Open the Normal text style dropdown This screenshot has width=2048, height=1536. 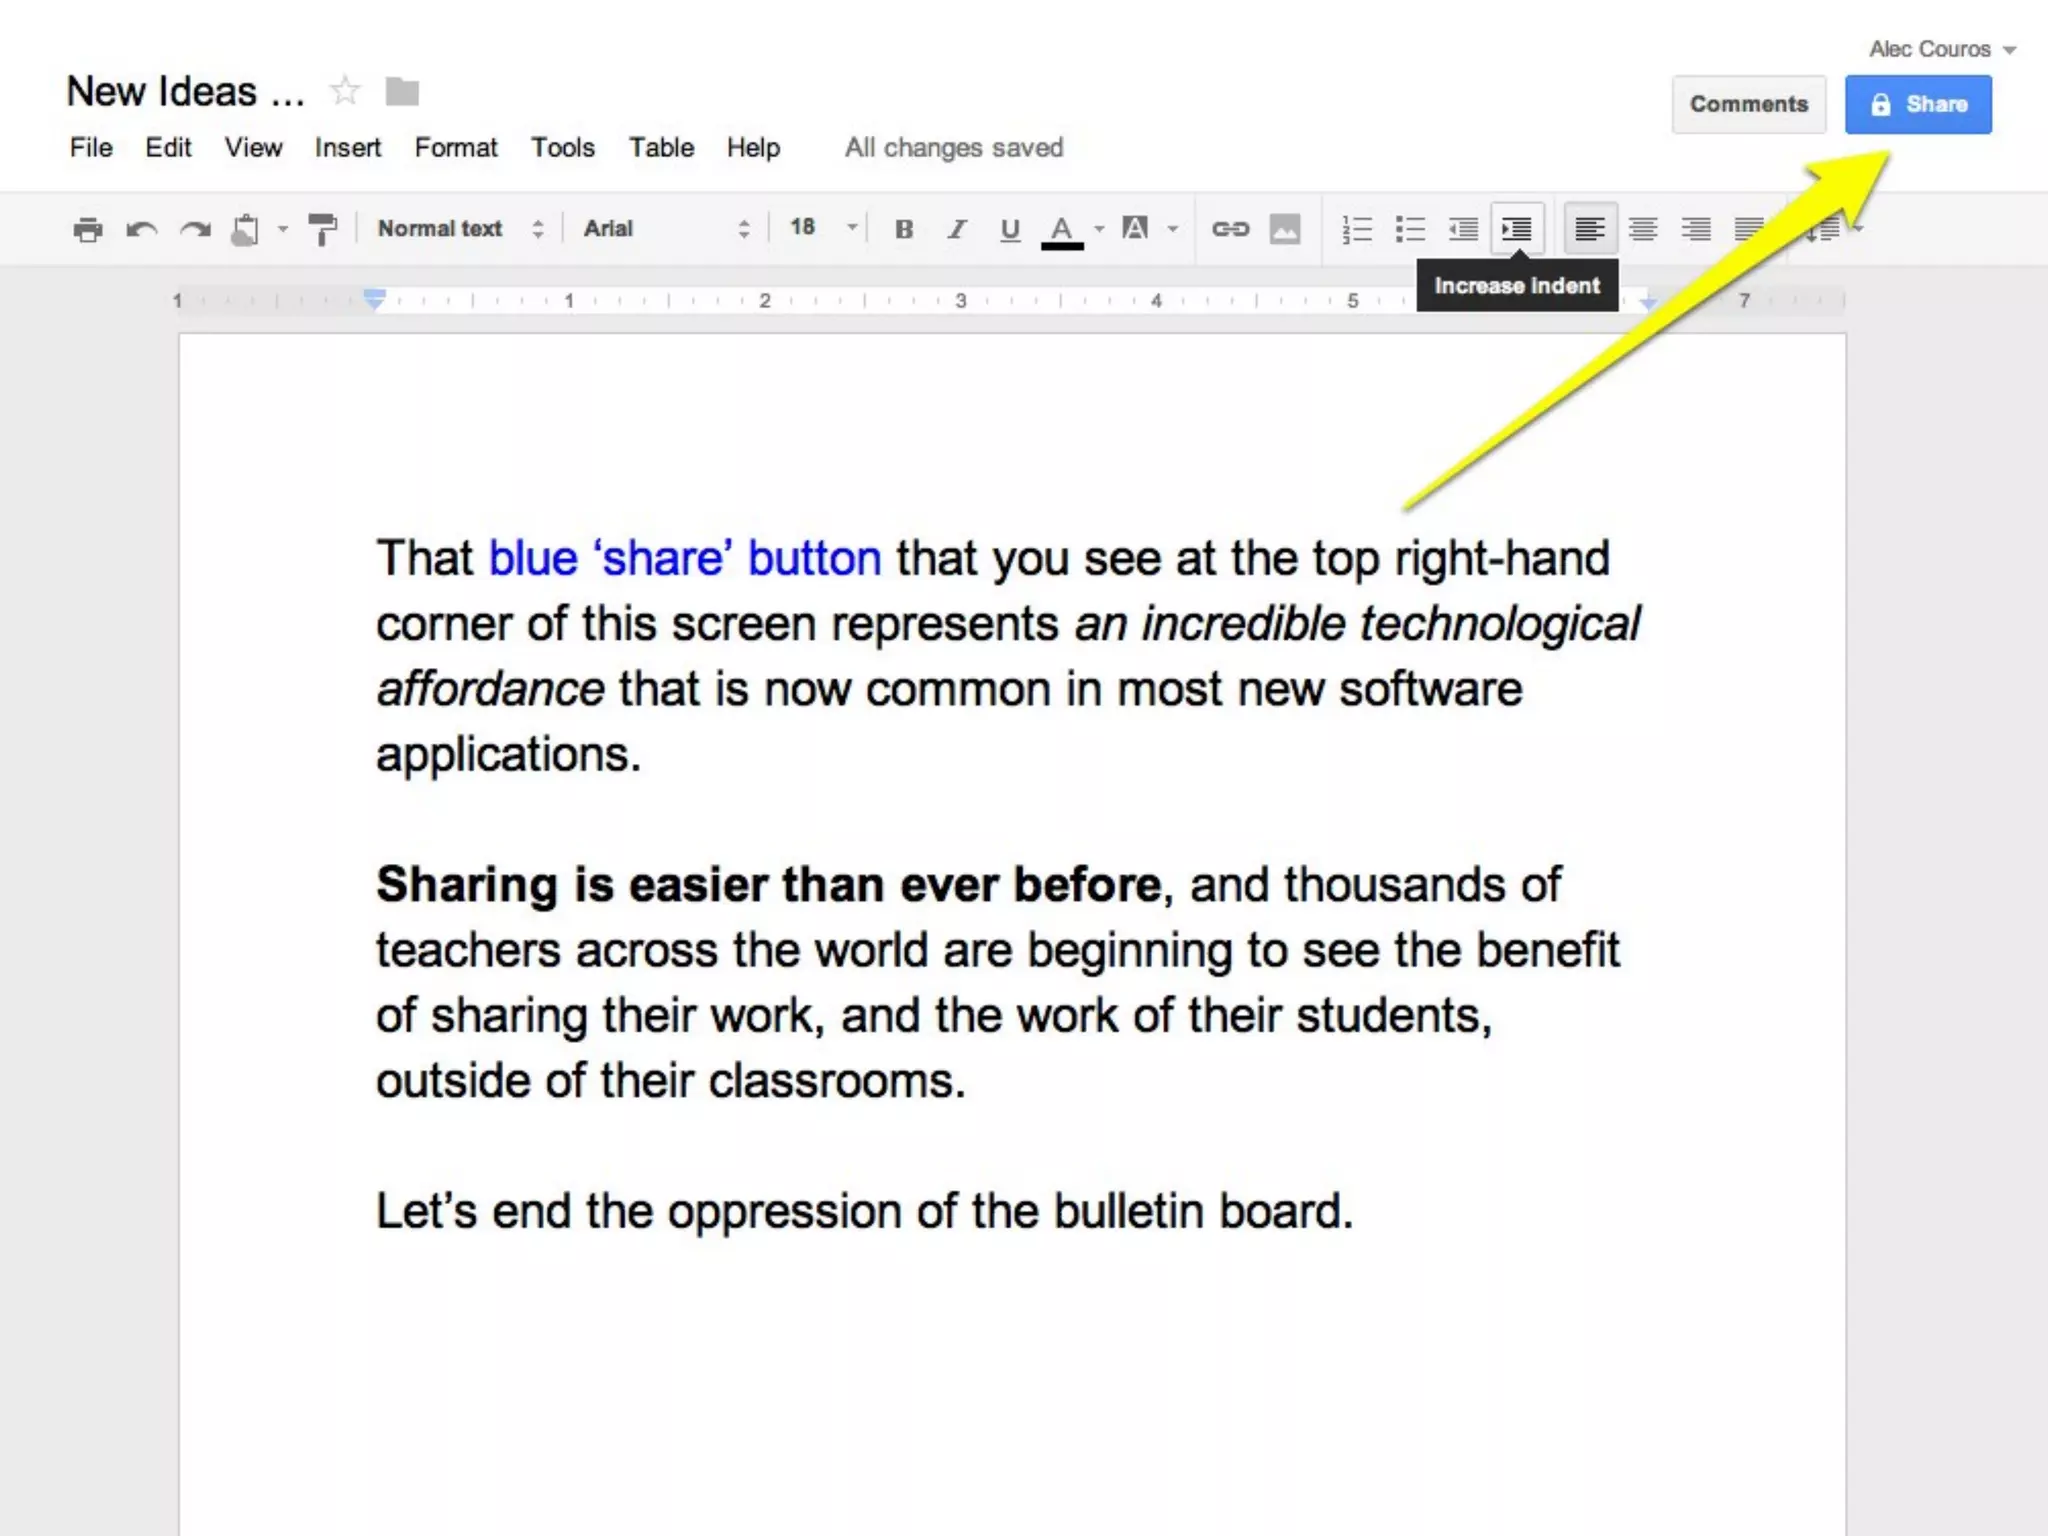460,229
